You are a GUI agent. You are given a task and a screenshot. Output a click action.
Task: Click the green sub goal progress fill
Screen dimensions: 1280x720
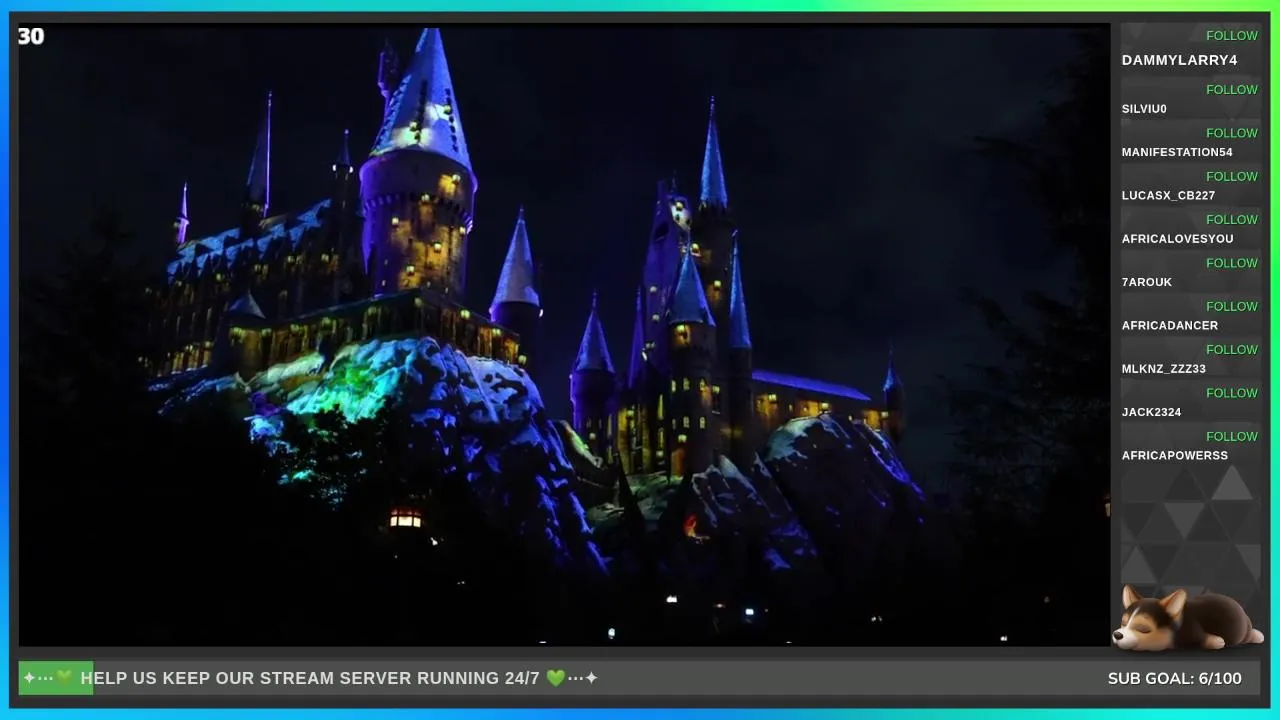(x=56, y=678)
